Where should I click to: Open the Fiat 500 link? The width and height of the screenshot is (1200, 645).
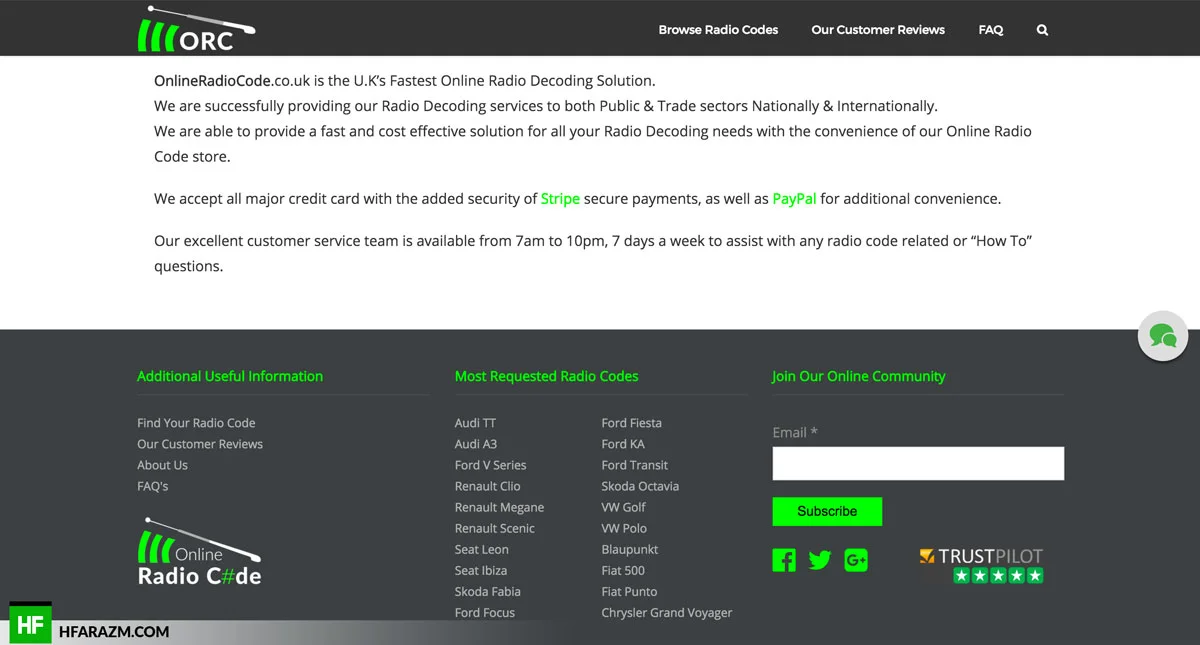[623, 570]
